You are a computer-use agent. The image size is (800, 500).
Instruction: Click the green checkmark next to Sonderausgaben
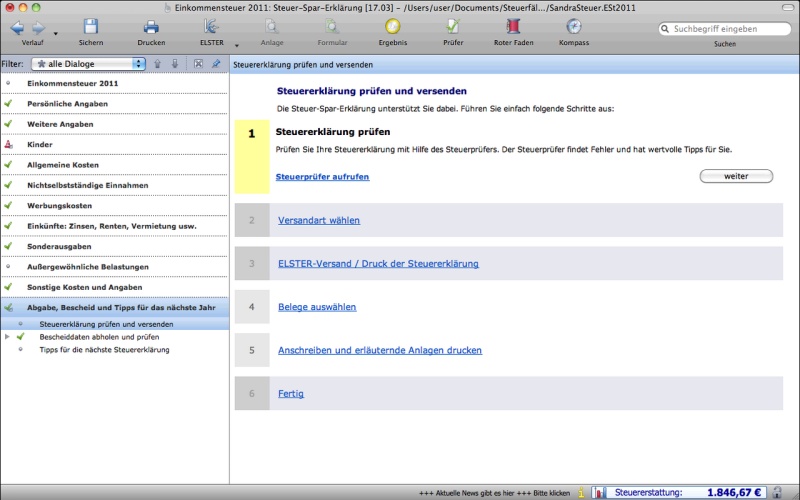pos(8,246)
